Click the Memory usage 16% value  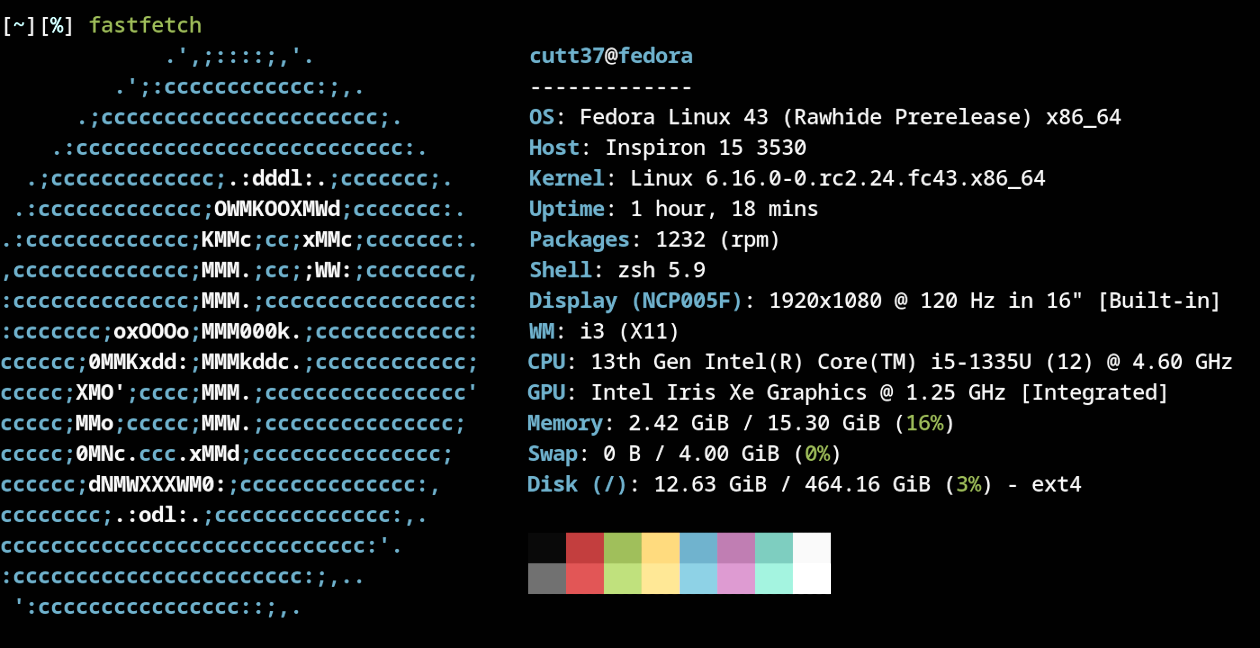click(x=925, y=423)
